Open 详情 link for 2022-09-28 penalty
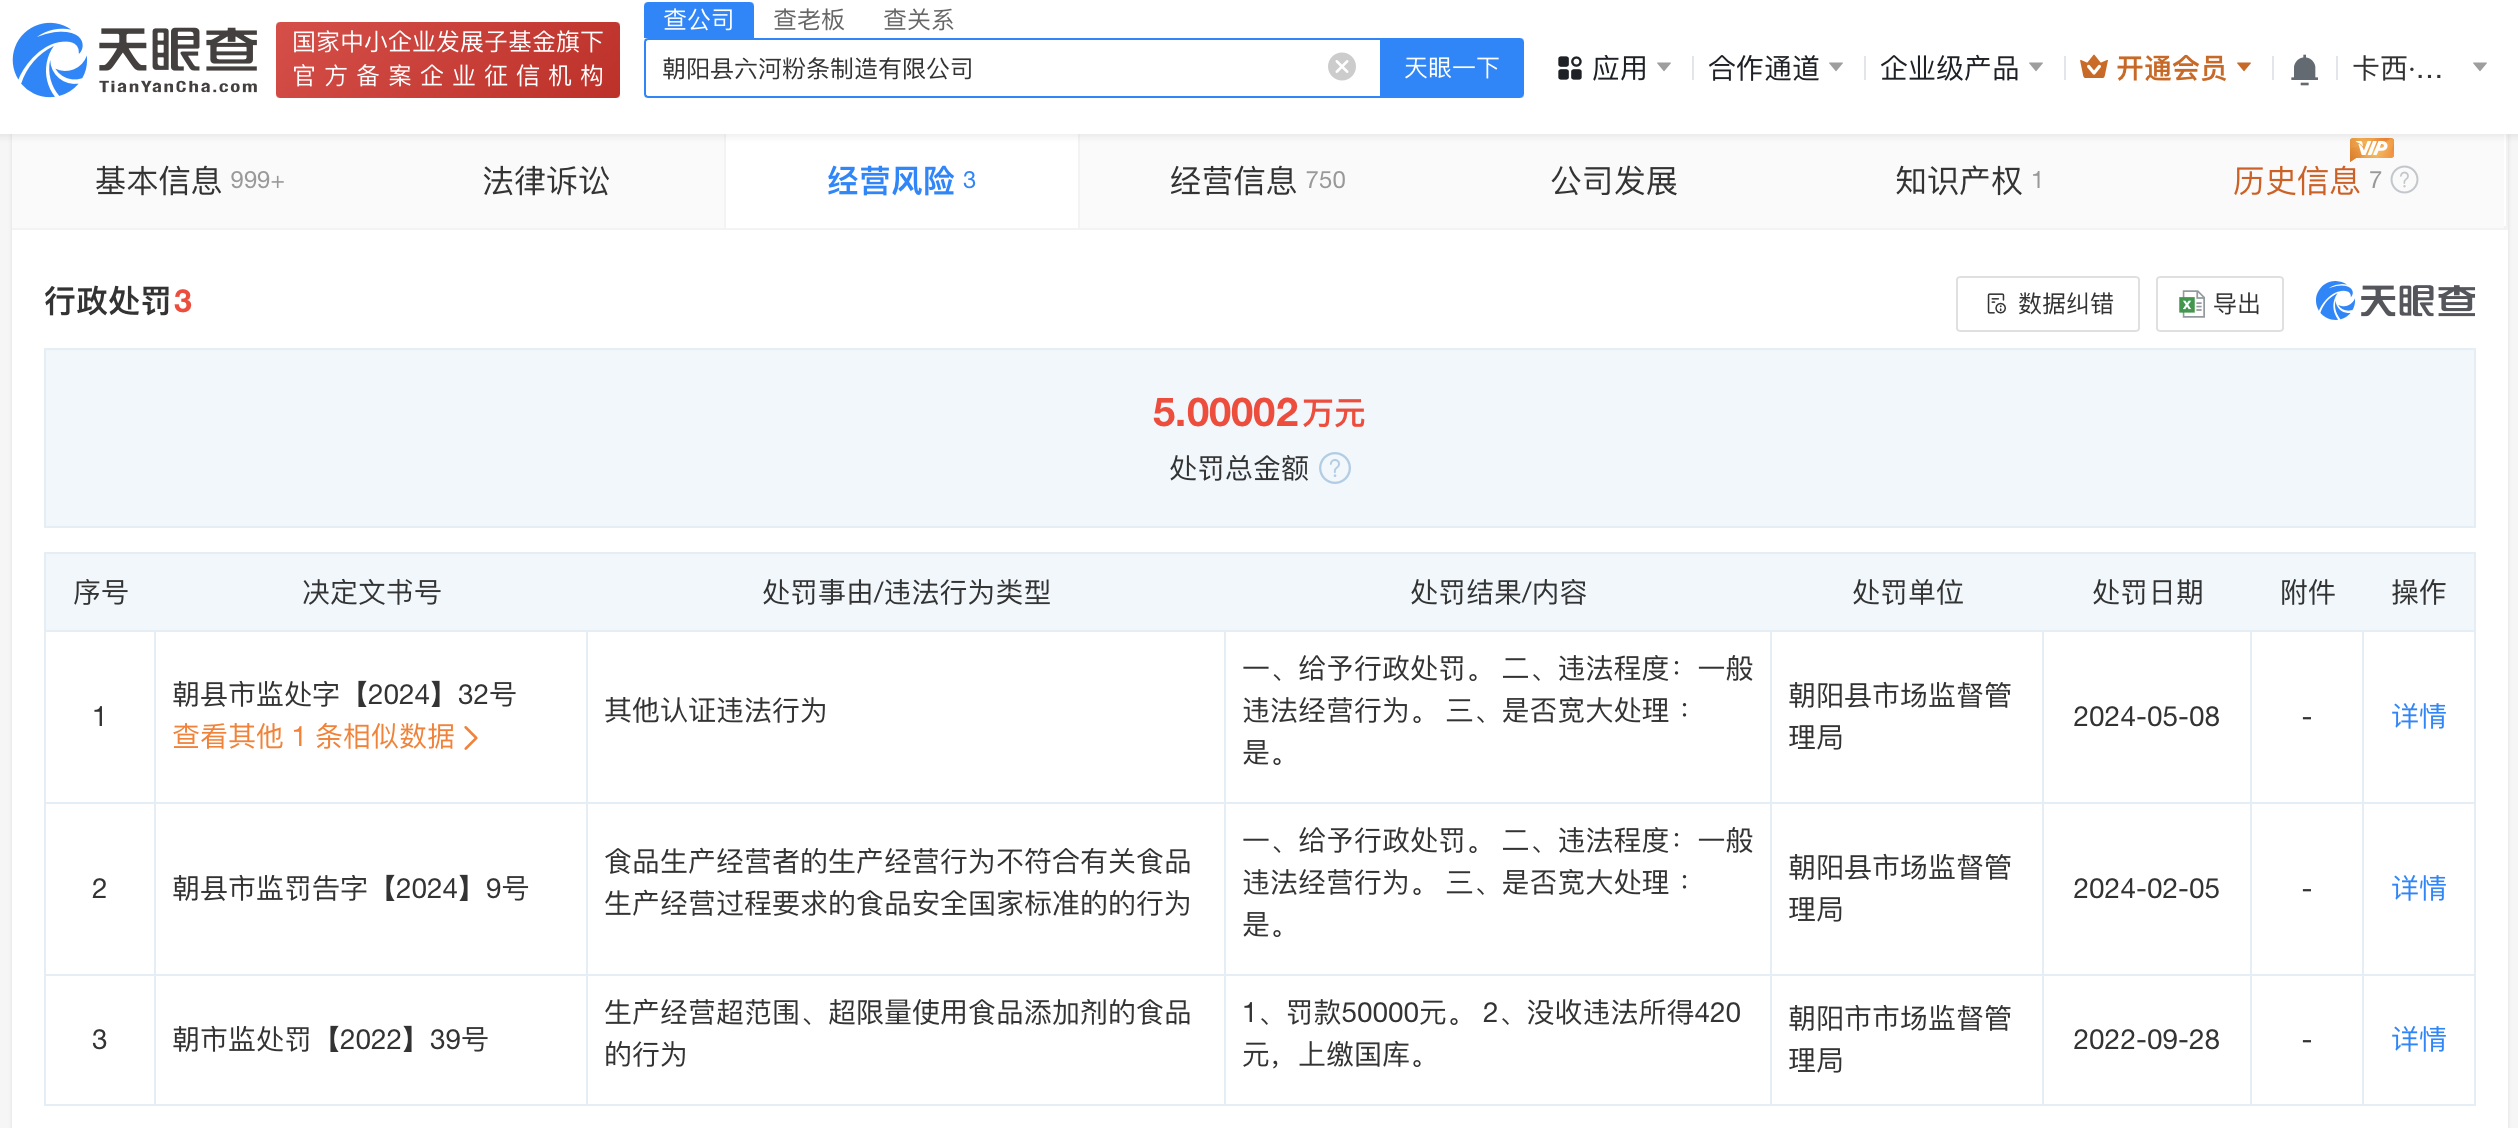Screen dimensions: 2518x1128 coord(2417,1039)
